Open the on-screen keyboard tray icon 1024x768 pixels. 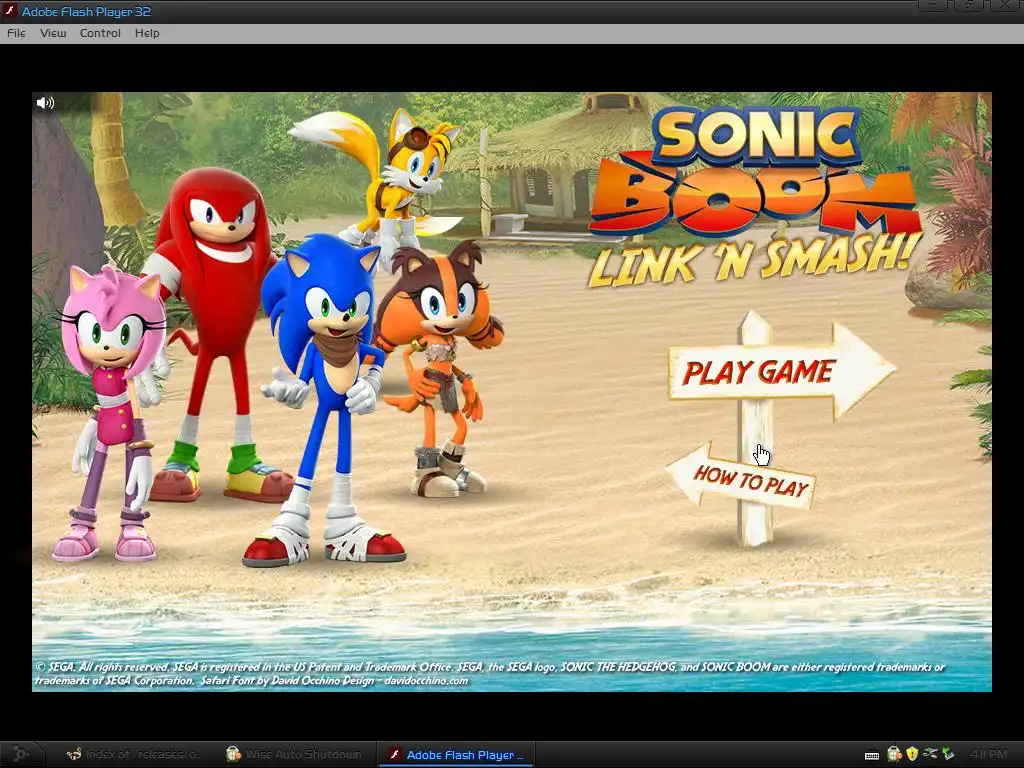[x=872, y=755]
